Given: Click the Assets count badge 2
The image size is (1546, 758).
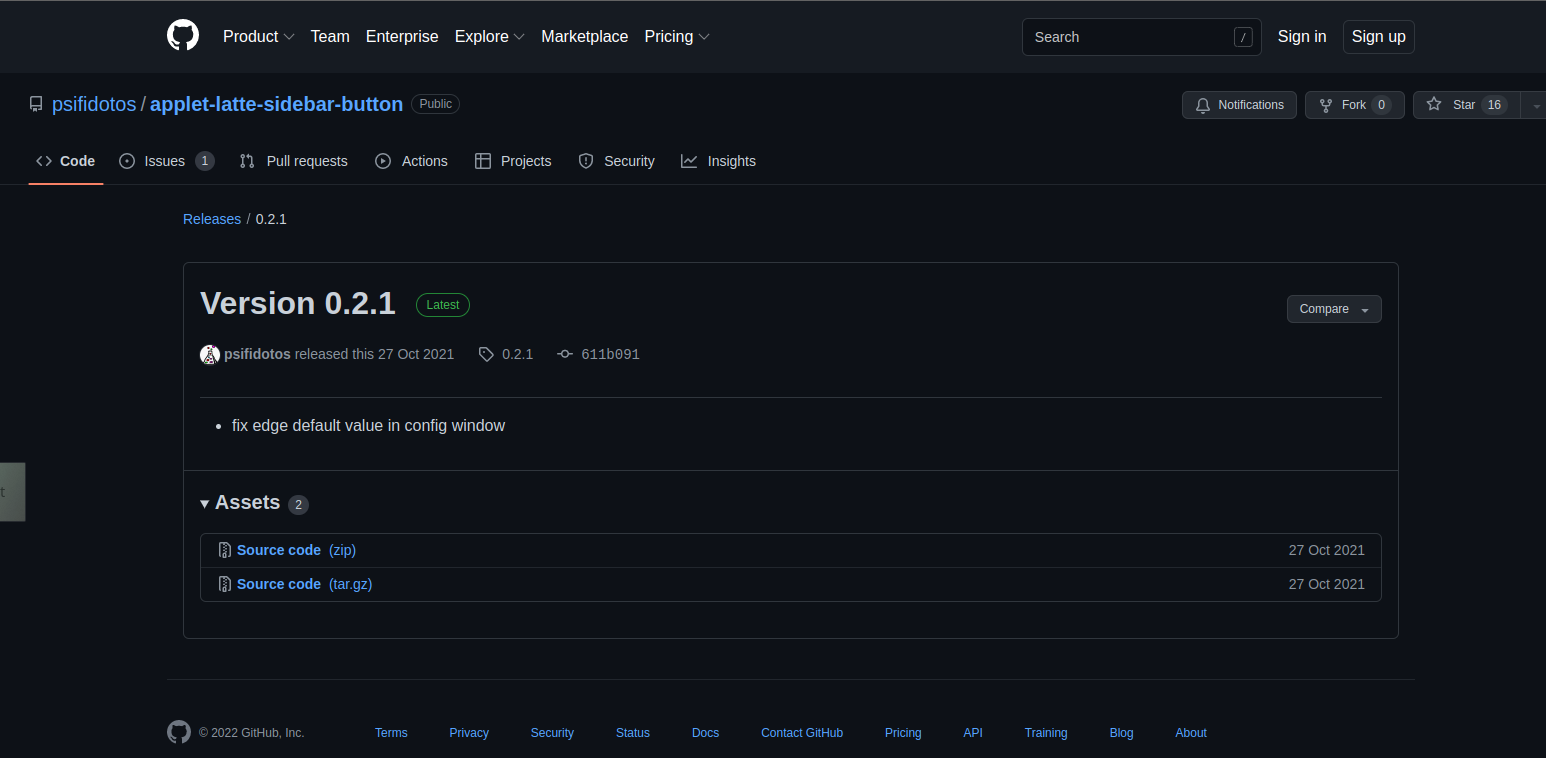Looking at the screenshot, I should [298, 505].
